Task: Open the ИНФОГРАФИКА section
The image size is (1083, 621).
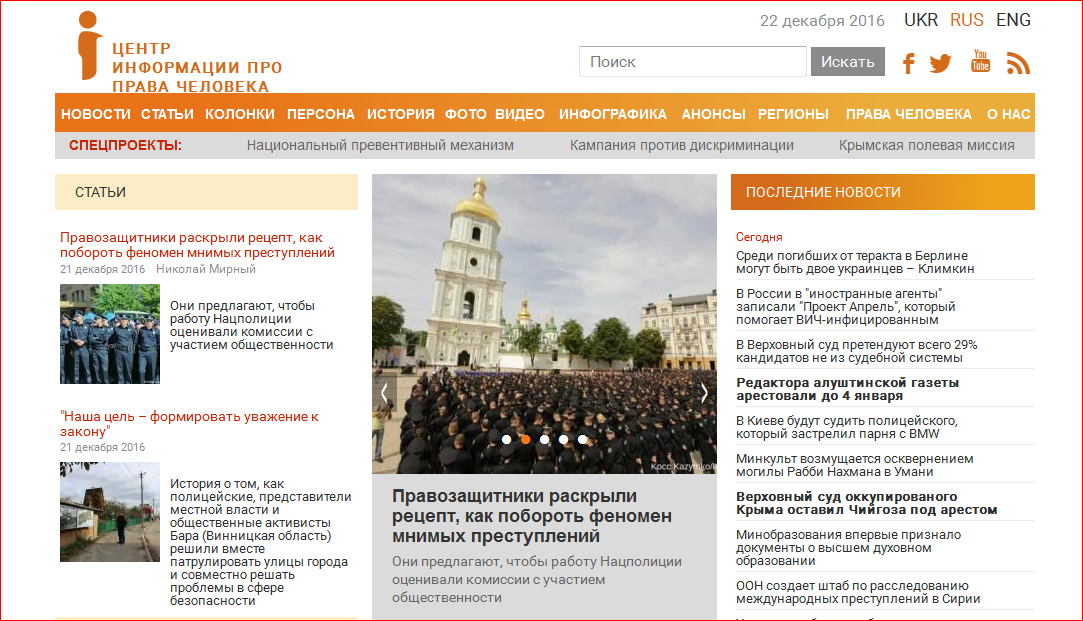Action: (x=615, y=114)
